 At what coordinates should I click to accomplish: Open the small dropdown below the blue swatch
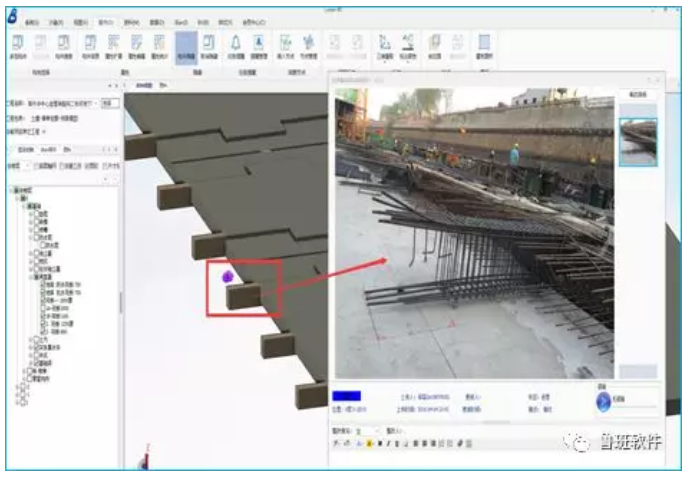point(367,431)
